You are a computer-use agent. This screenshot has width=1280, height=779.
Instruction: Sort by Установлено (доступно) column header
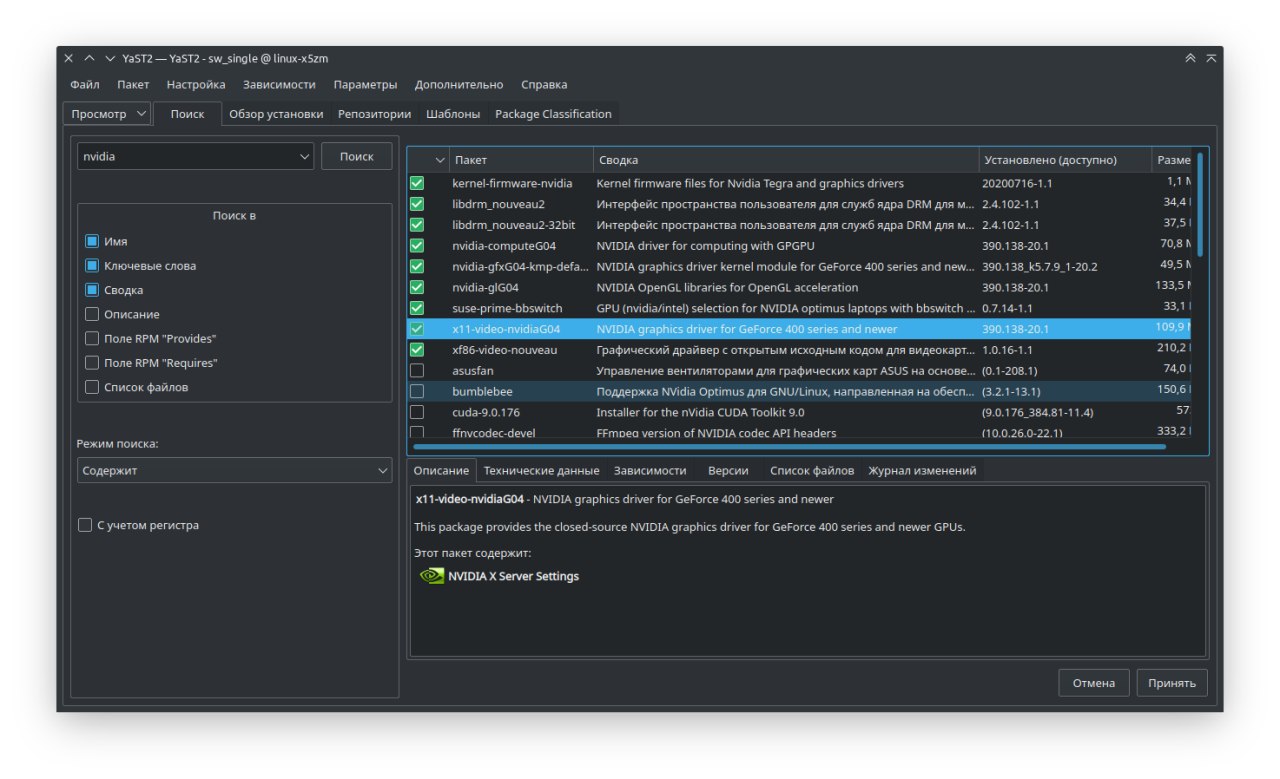click(x=1065, y=160)
